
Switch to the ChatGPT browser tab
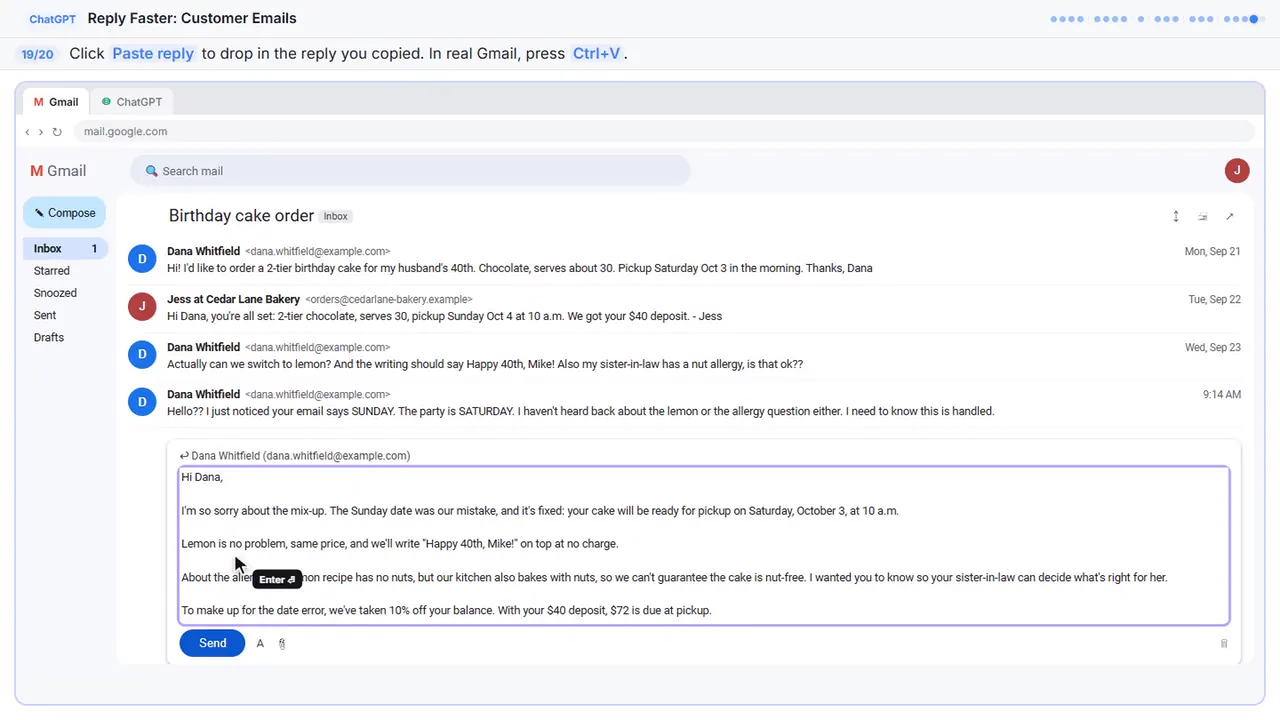coord(131,102)
